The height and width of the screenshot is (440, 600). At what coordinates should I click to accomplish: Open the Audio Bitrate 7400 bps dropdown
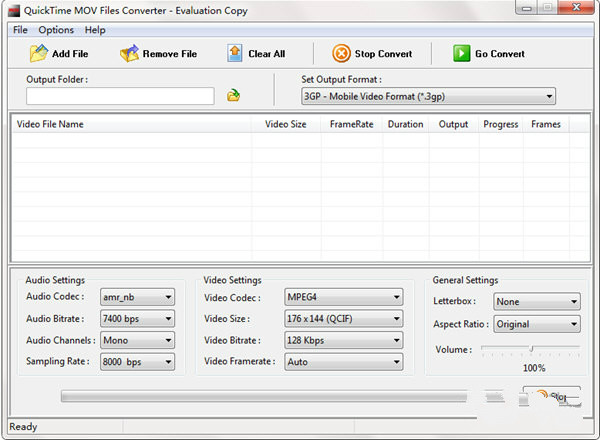(137, 319)
